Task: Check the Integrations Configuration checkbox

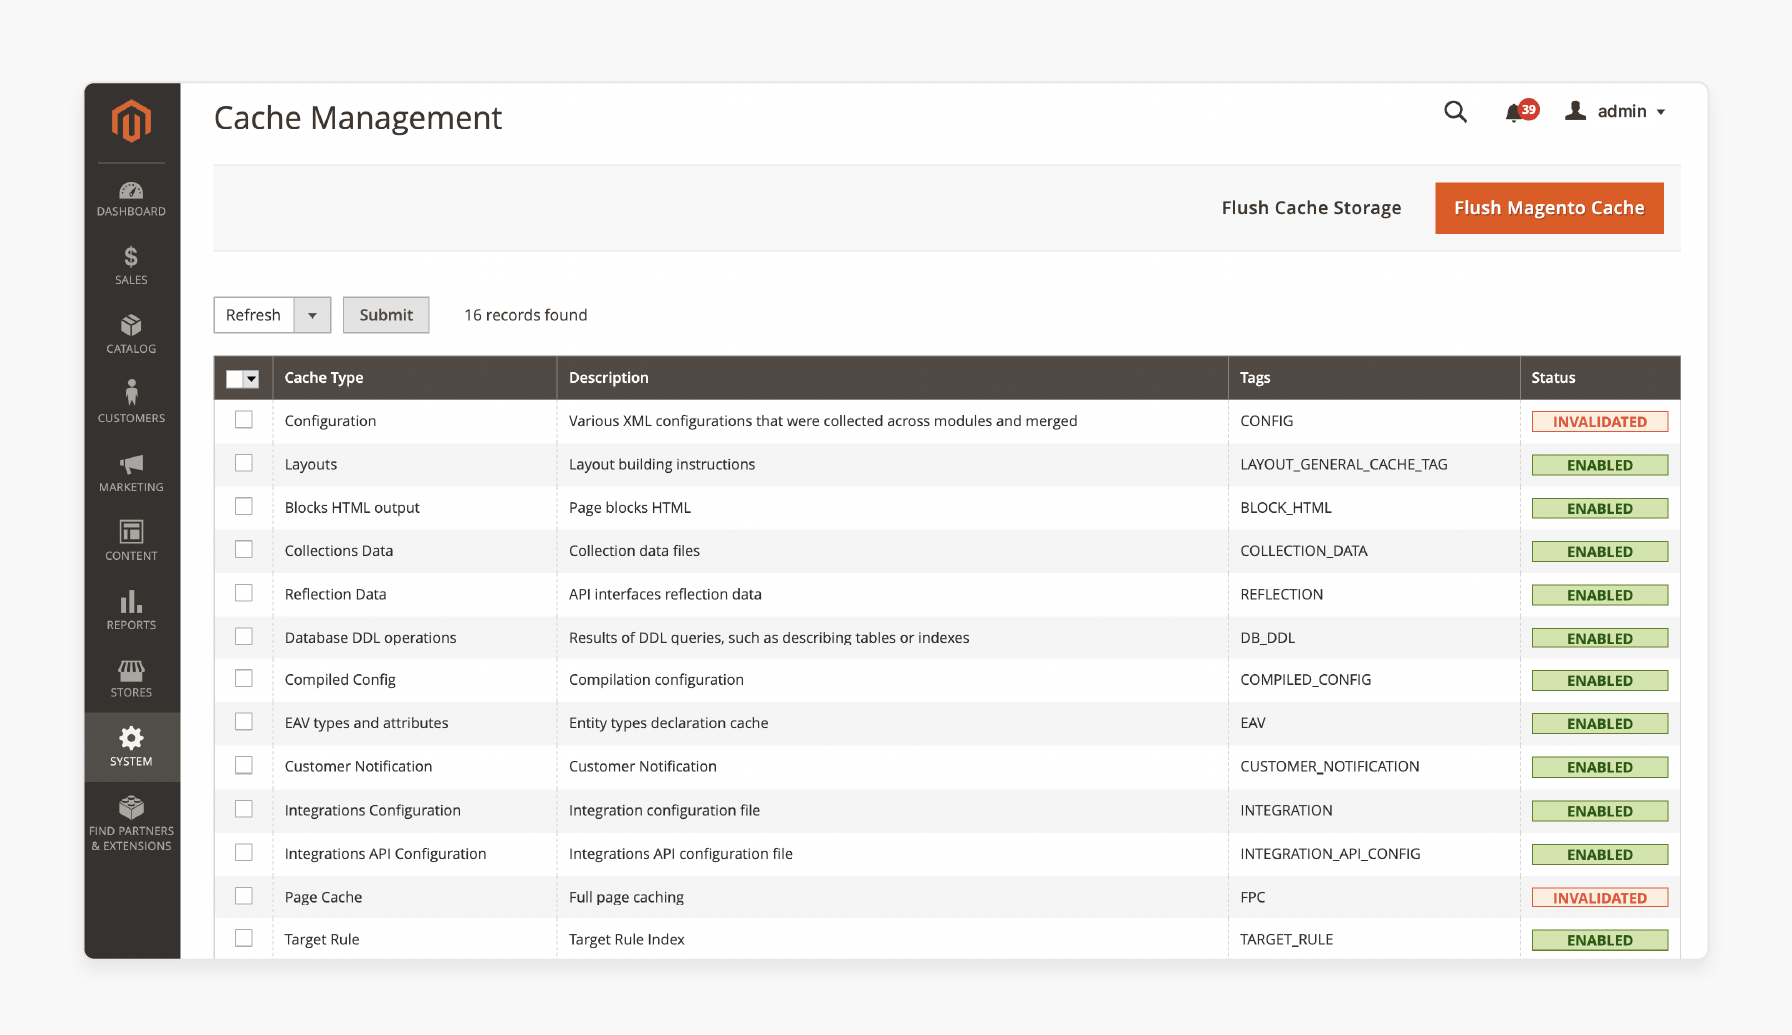Action: (244, 809)
